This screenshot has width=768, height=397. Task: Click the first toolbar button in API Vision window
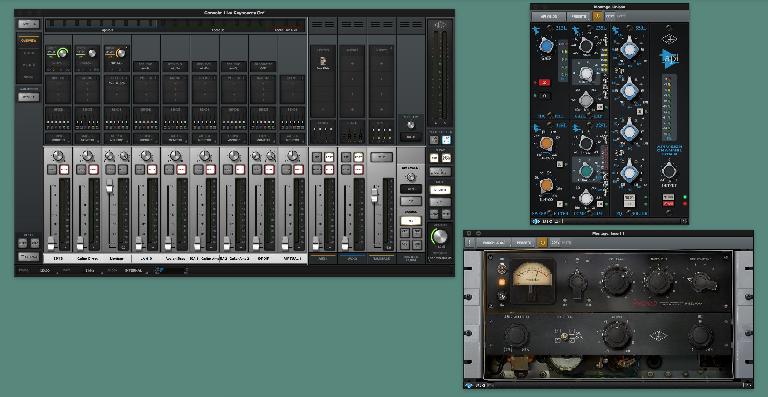point(549,16)
